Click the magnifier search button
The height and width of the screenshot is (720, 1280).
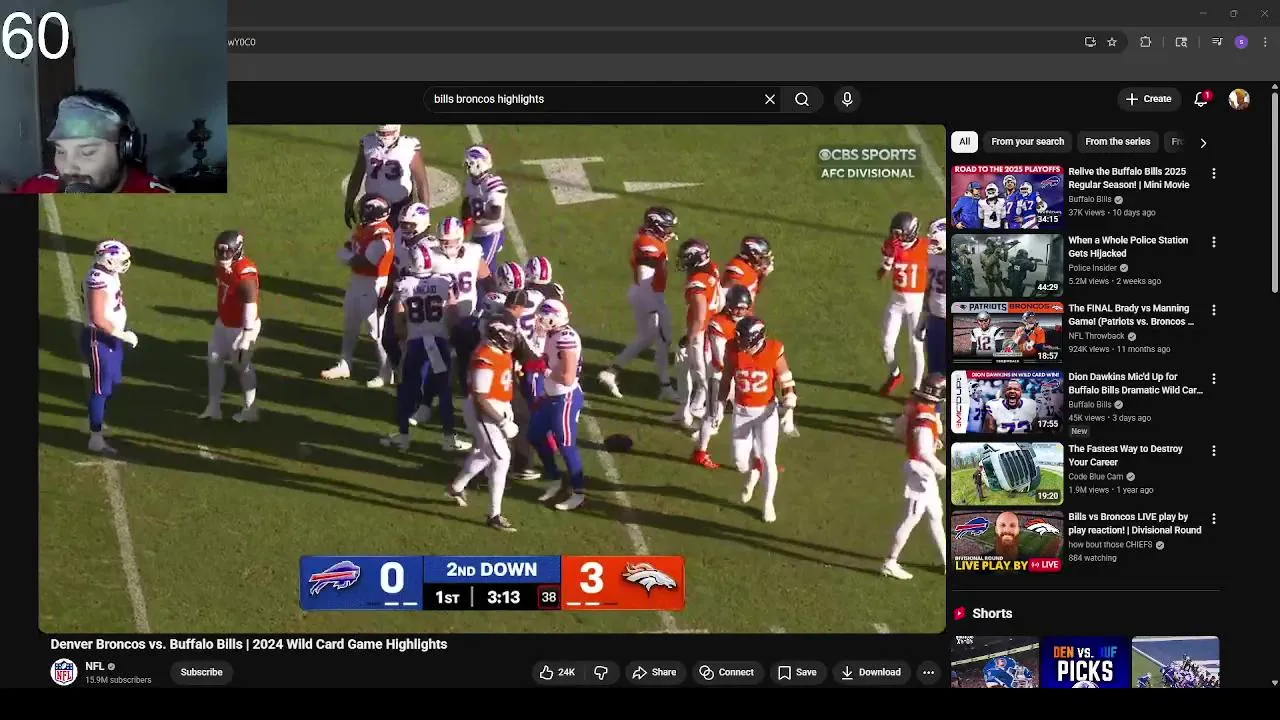pyautogui.click(x=802, y=99)
